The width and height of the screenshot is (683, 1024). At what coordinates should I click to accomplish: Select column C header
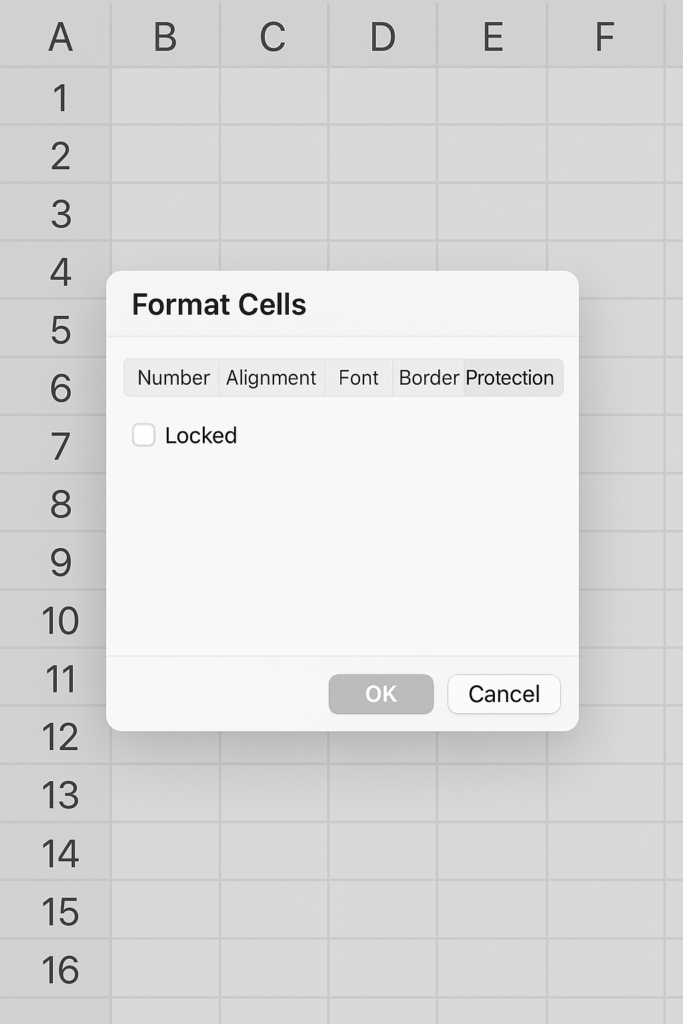[x=273, y=37]
